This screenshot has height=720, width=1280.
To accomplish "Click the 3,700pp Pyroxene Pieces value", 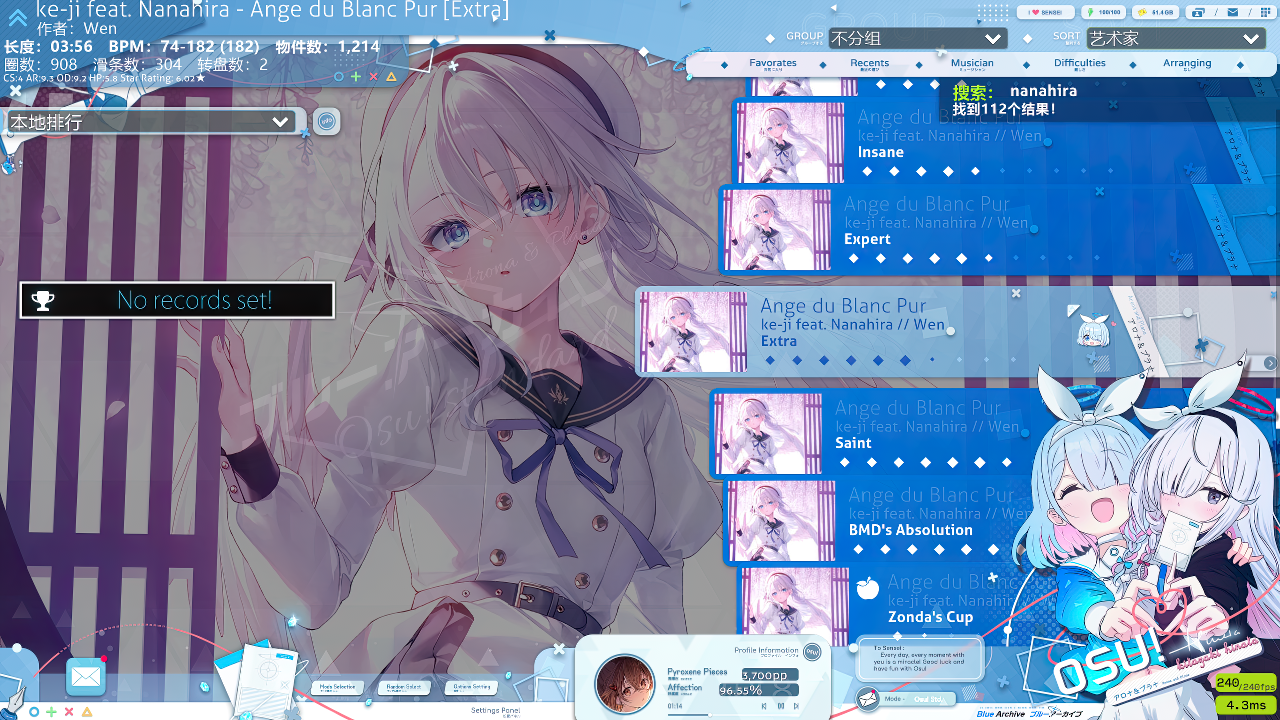I will point(770,675).
